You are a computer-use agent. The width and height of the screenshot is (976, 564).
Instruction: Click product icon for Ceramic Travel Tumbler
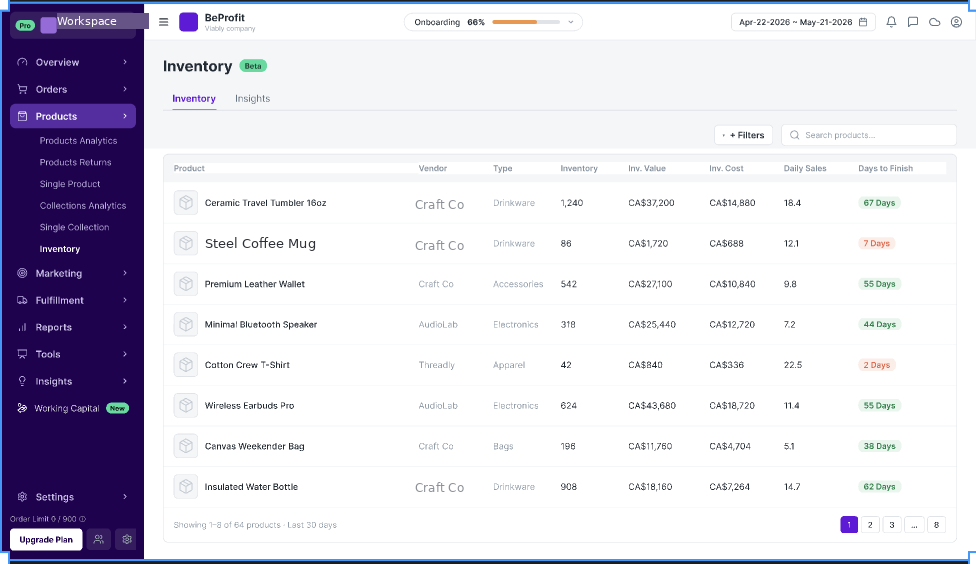185,203
